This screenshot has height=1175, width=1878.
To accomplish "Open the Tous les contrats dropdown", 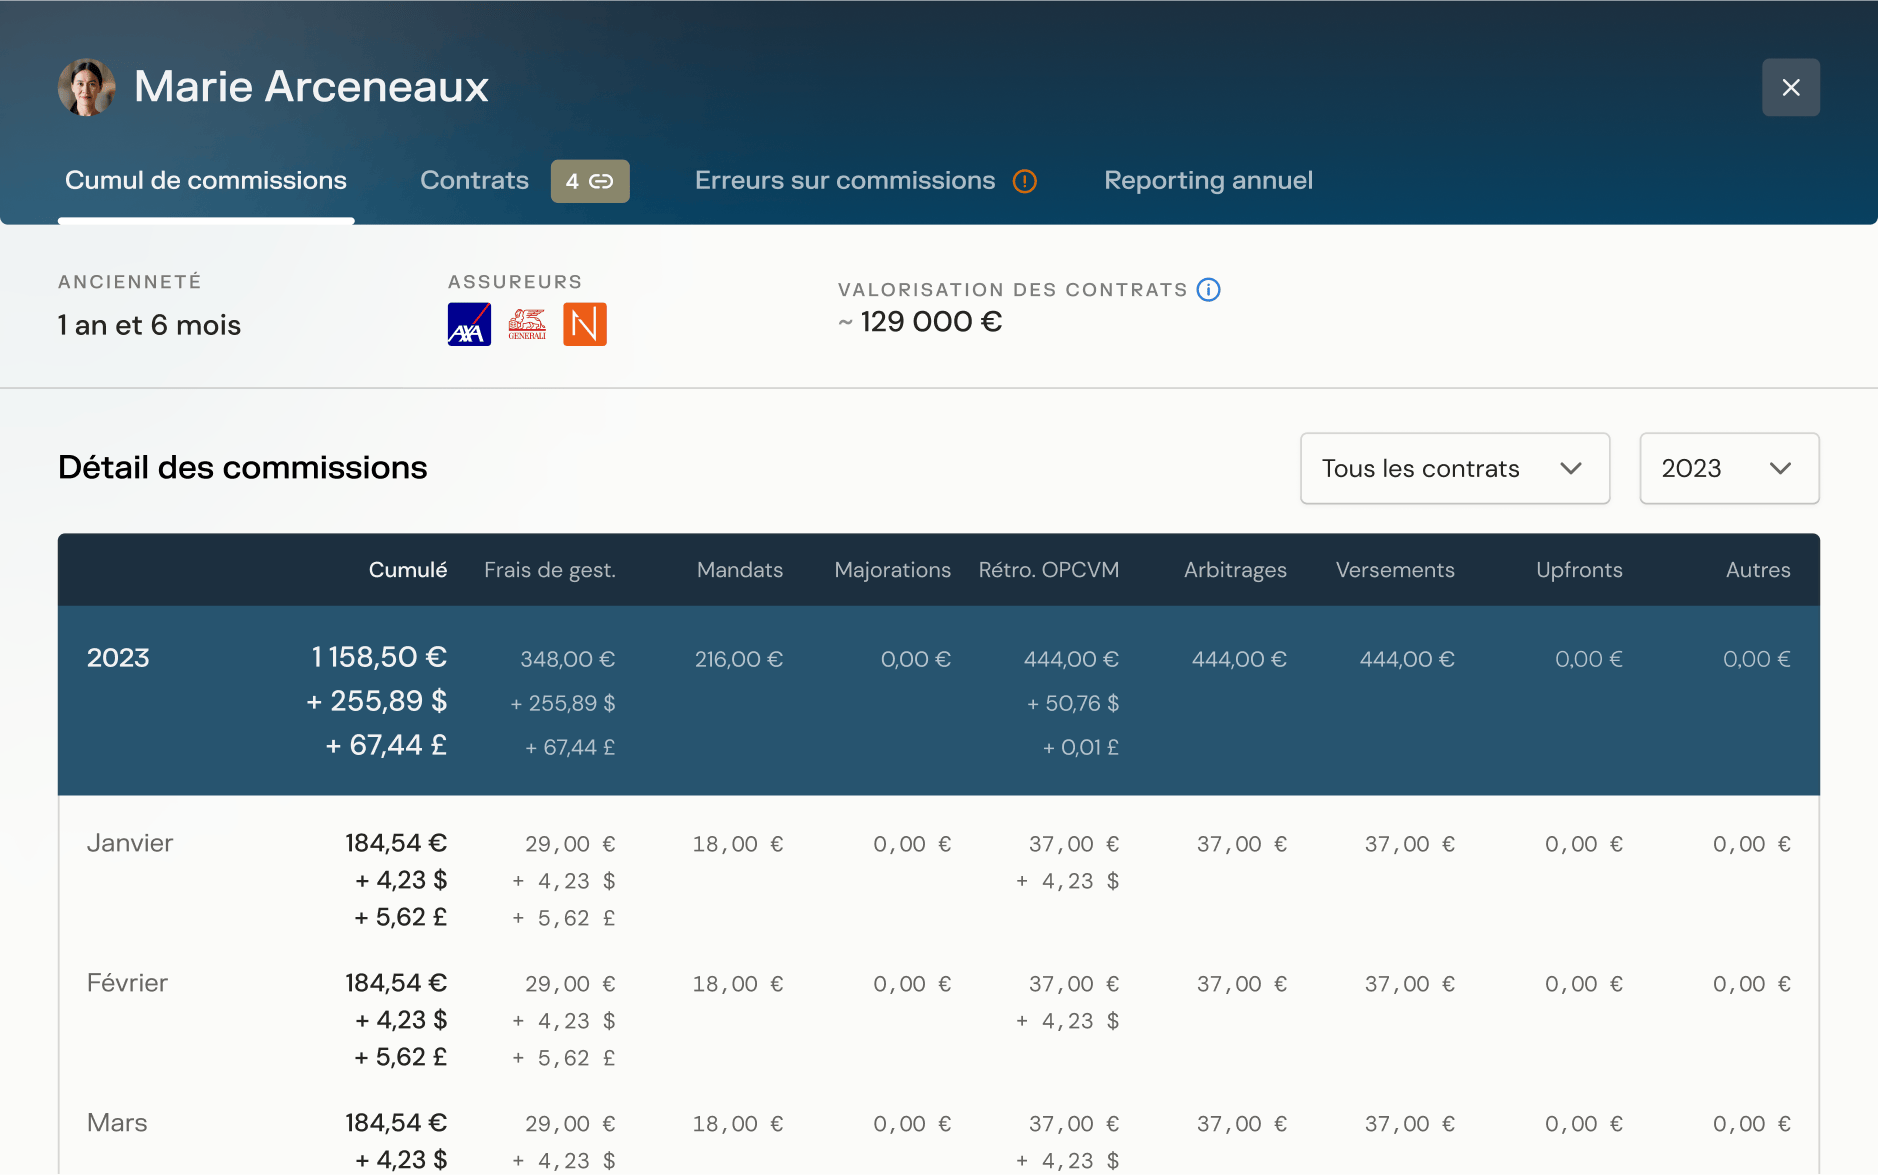I will point(1454,468).
